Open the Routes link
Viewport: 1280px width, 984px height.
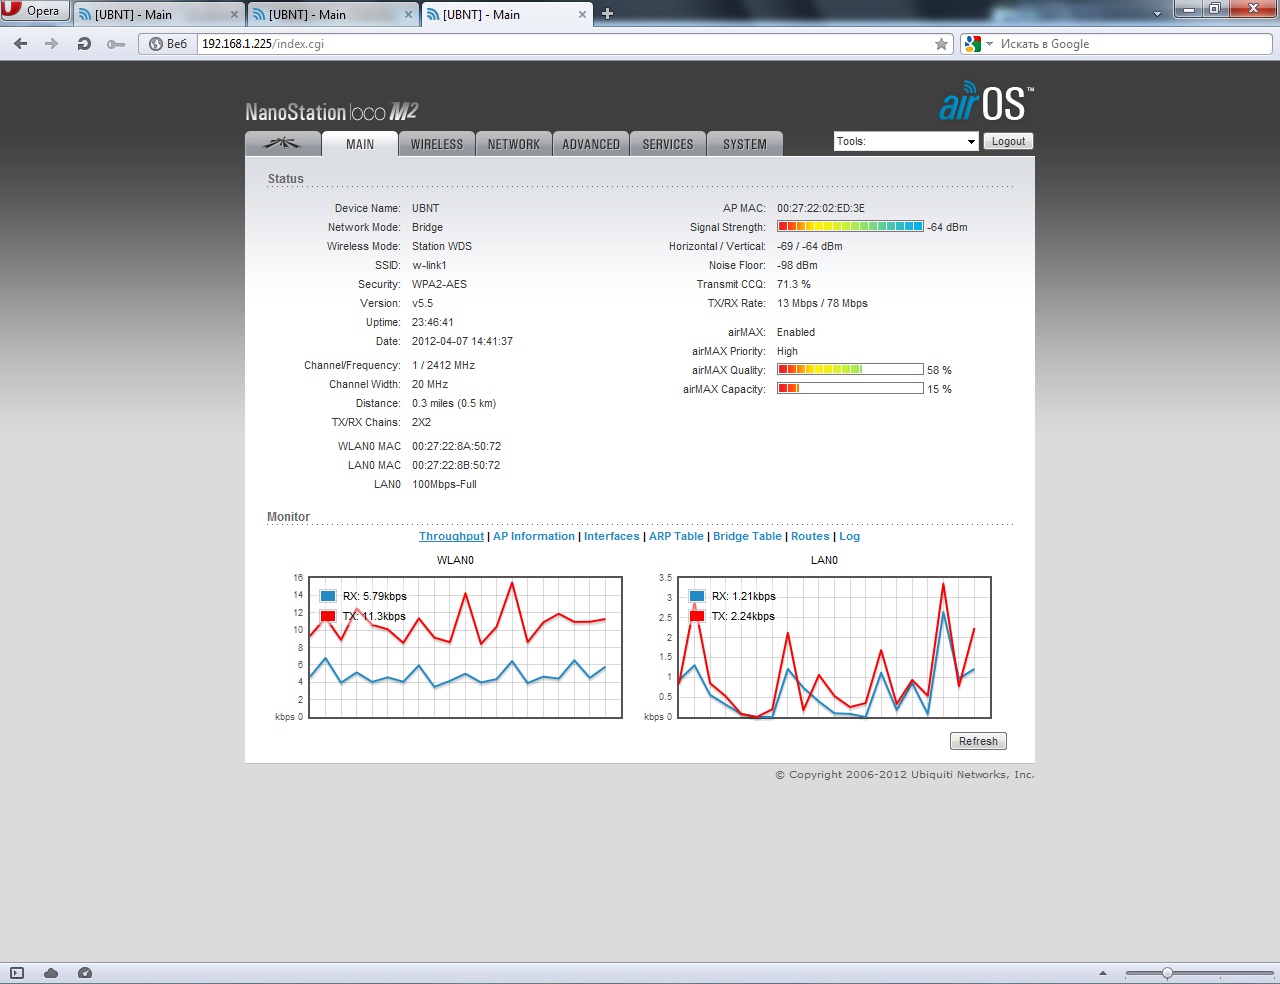click(810, 537)
